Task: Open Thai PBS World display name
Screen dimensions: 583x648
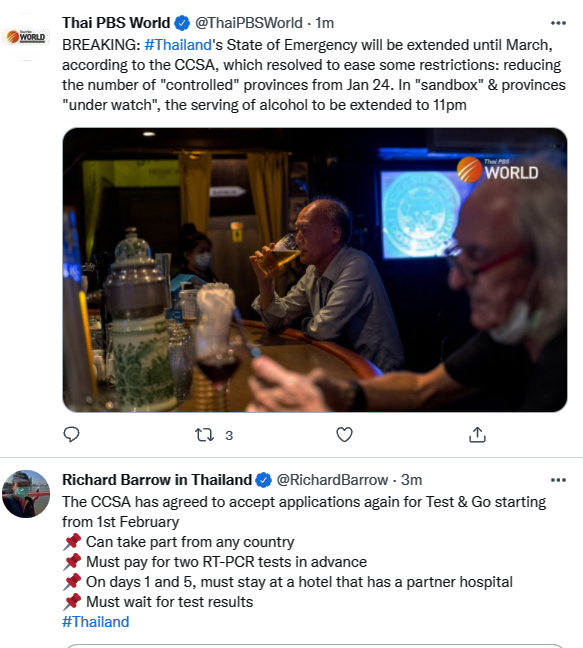Action: pos(116,23)
